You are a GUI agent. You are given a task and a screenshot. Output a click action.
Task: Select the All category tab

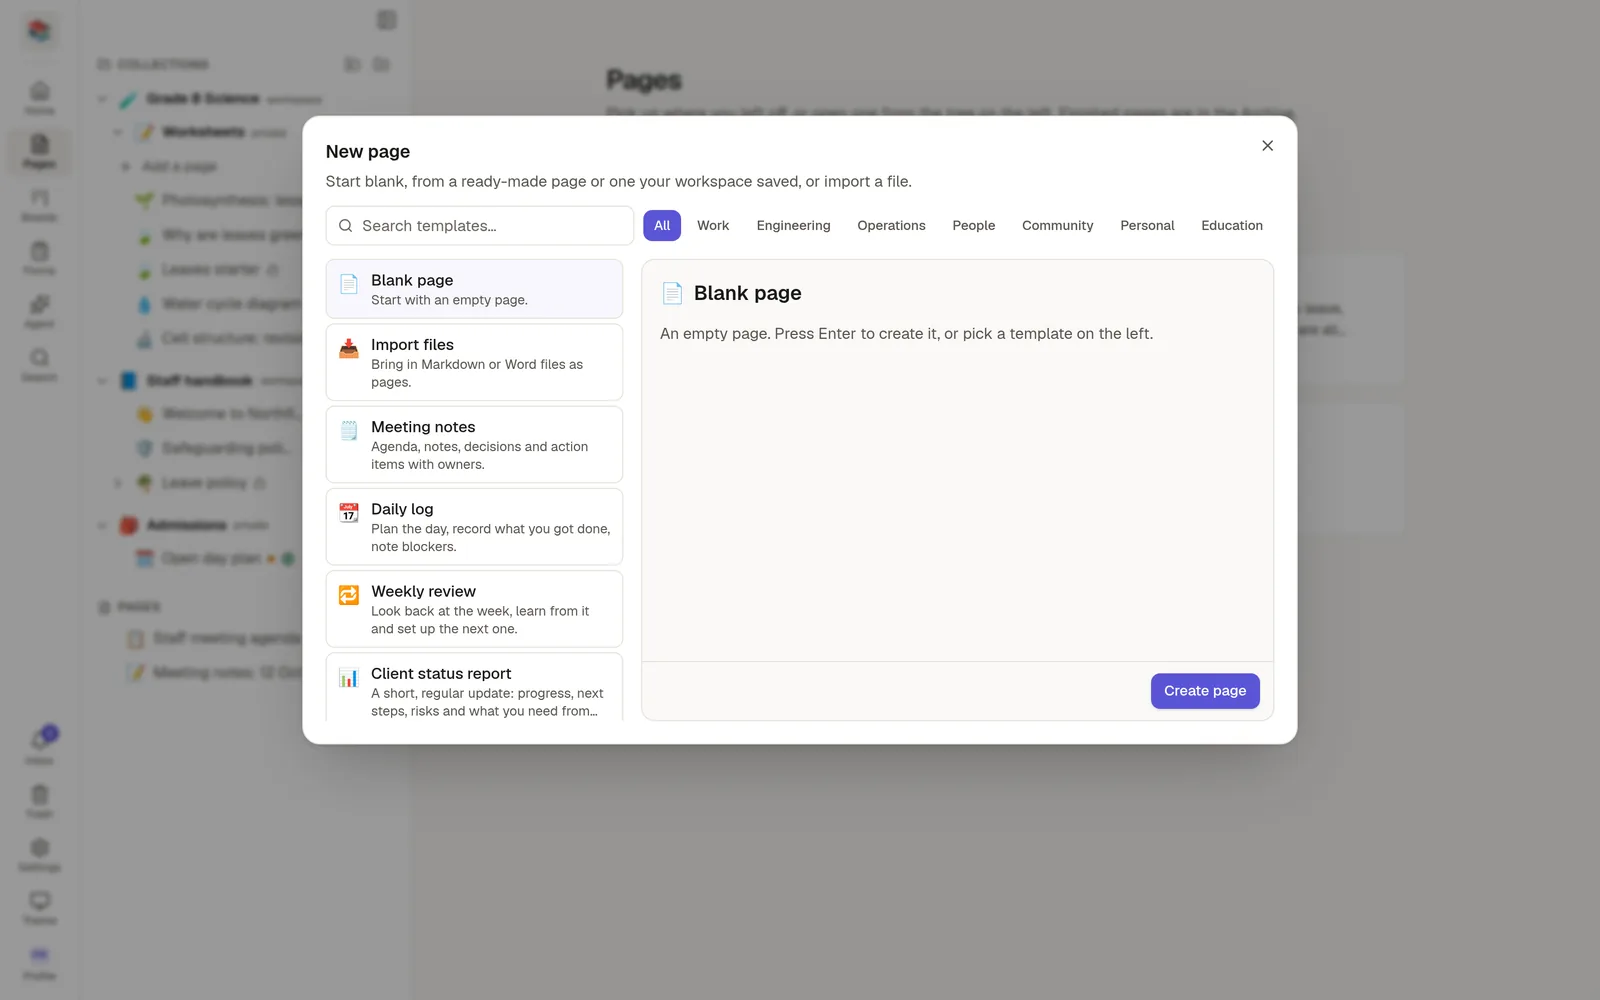coord(662,226)
